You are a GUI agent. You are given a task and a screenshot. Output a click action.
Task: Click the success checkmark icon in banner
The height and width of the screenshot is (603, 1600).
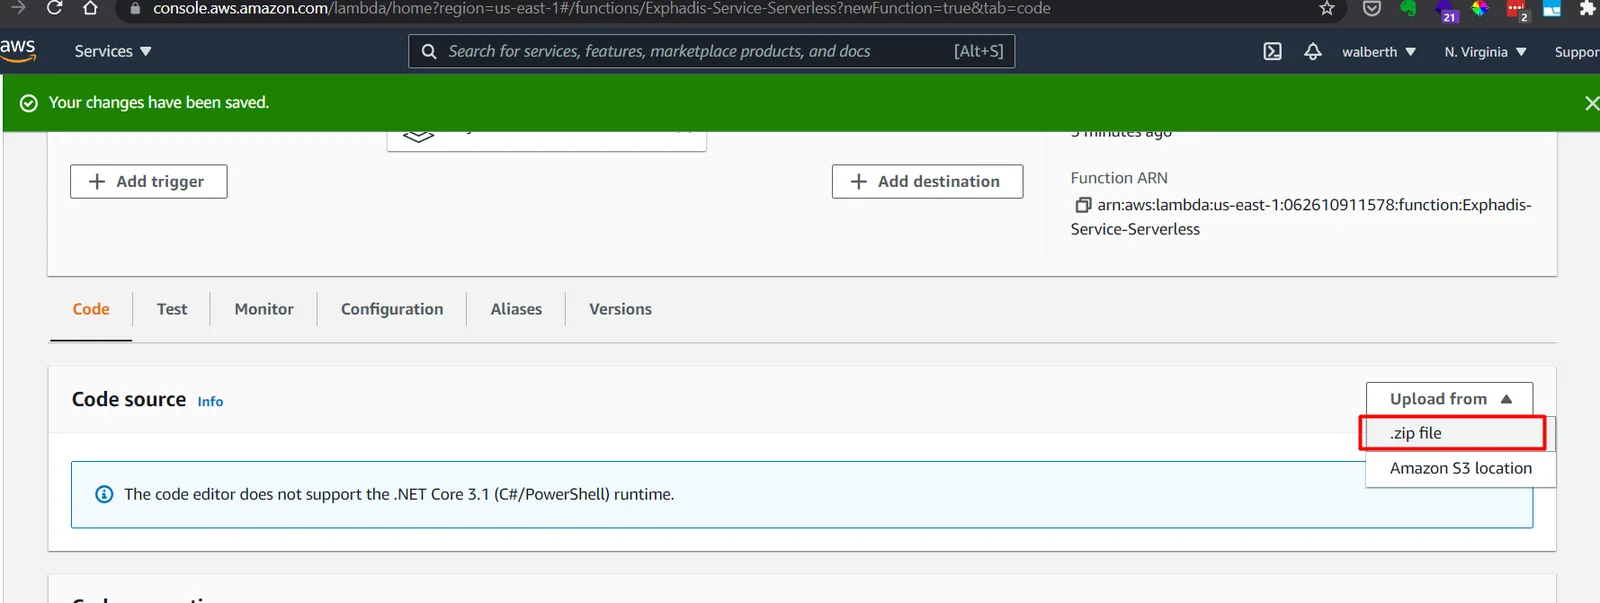click(29, 103)
